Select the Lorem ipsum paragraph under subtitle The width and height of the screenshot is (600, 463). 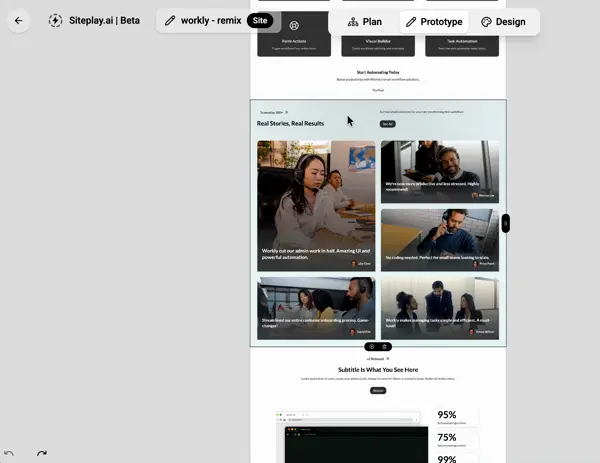pyautogui.click(x=378, y=379)
